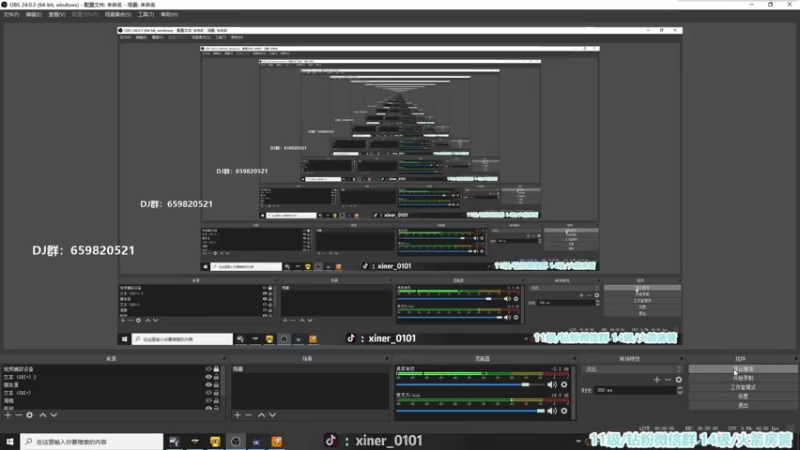The width and height of the screenshot is (800, 450).
Task: Toggle lock on 文本 (GDI+) source
Action: coord(216,393)
